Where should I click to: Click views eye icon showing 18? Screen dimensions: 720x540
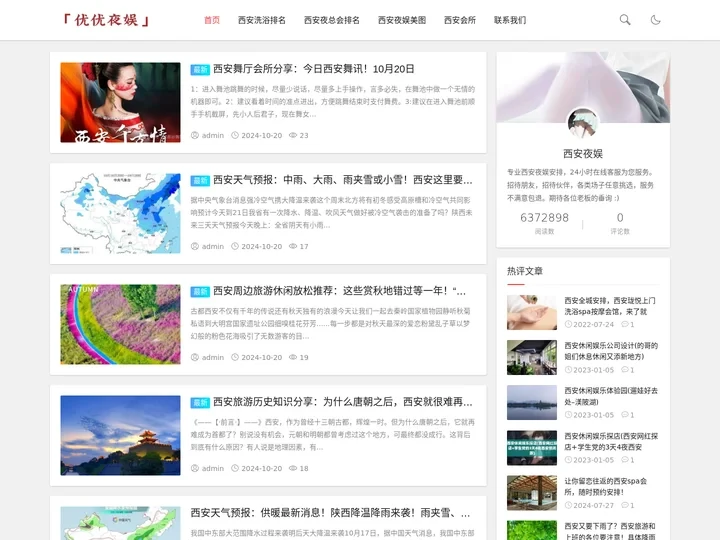pyautogui.click(x=293, y=468)
